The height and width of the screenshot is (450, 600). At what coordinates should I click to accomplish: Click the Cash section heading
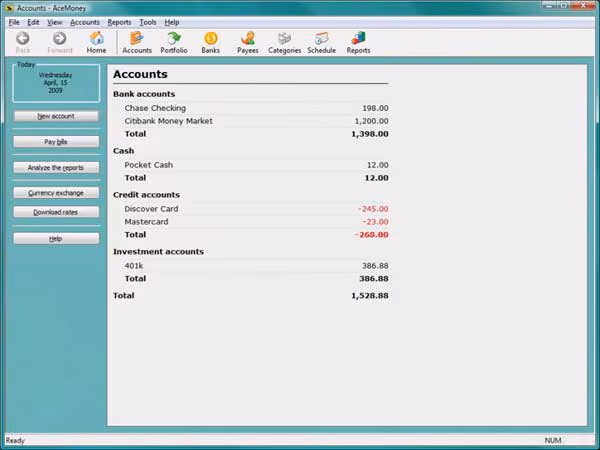(123, 151)
